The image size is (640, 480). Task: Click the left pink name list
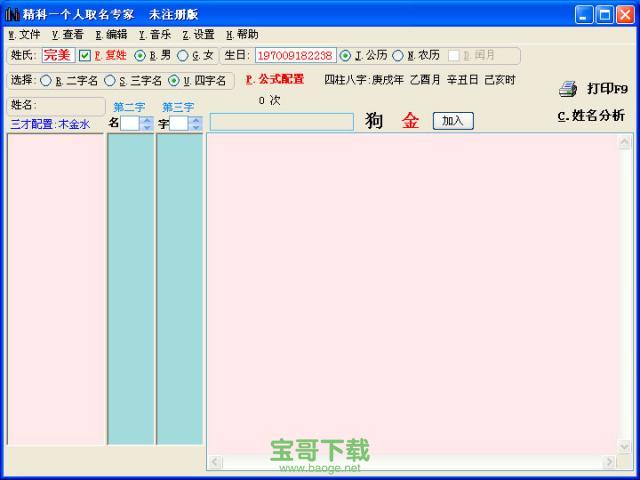point(56,289)
